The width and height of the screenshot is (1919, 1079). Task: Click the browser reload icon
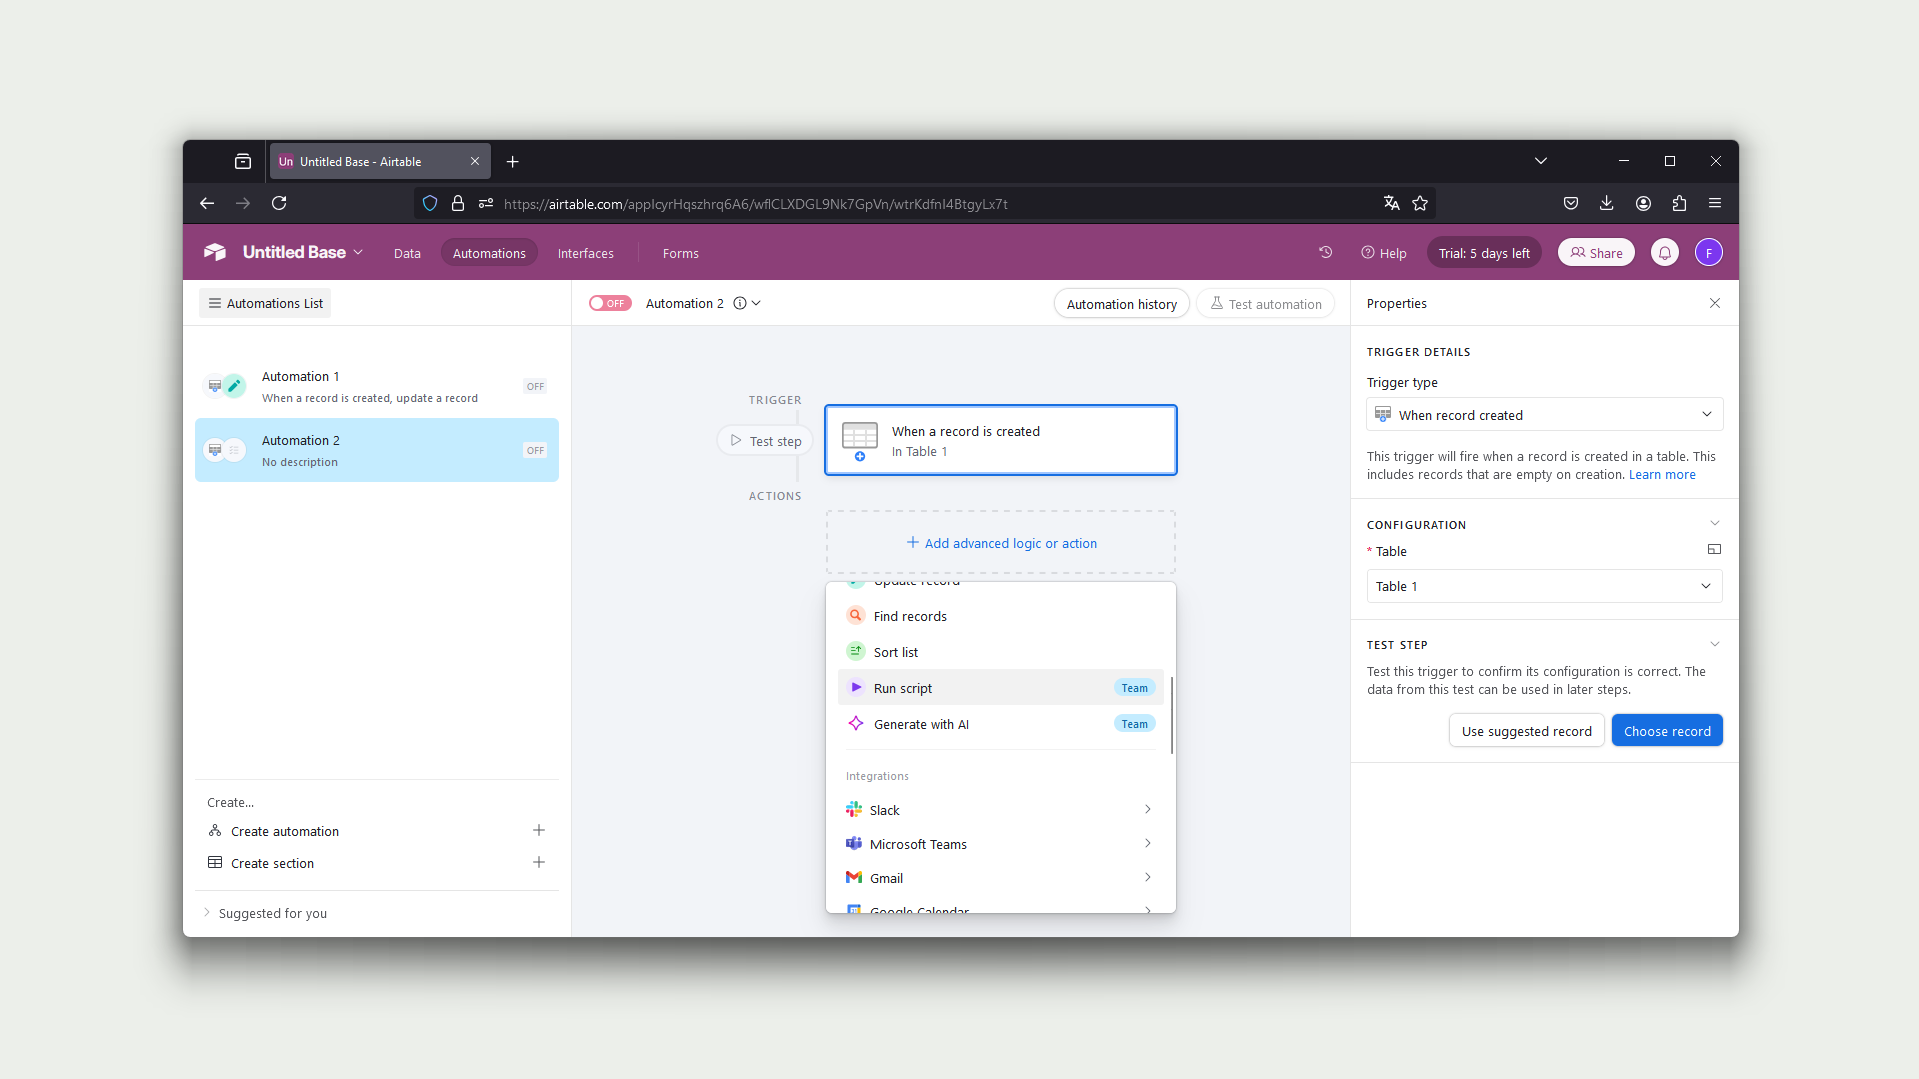279,204
